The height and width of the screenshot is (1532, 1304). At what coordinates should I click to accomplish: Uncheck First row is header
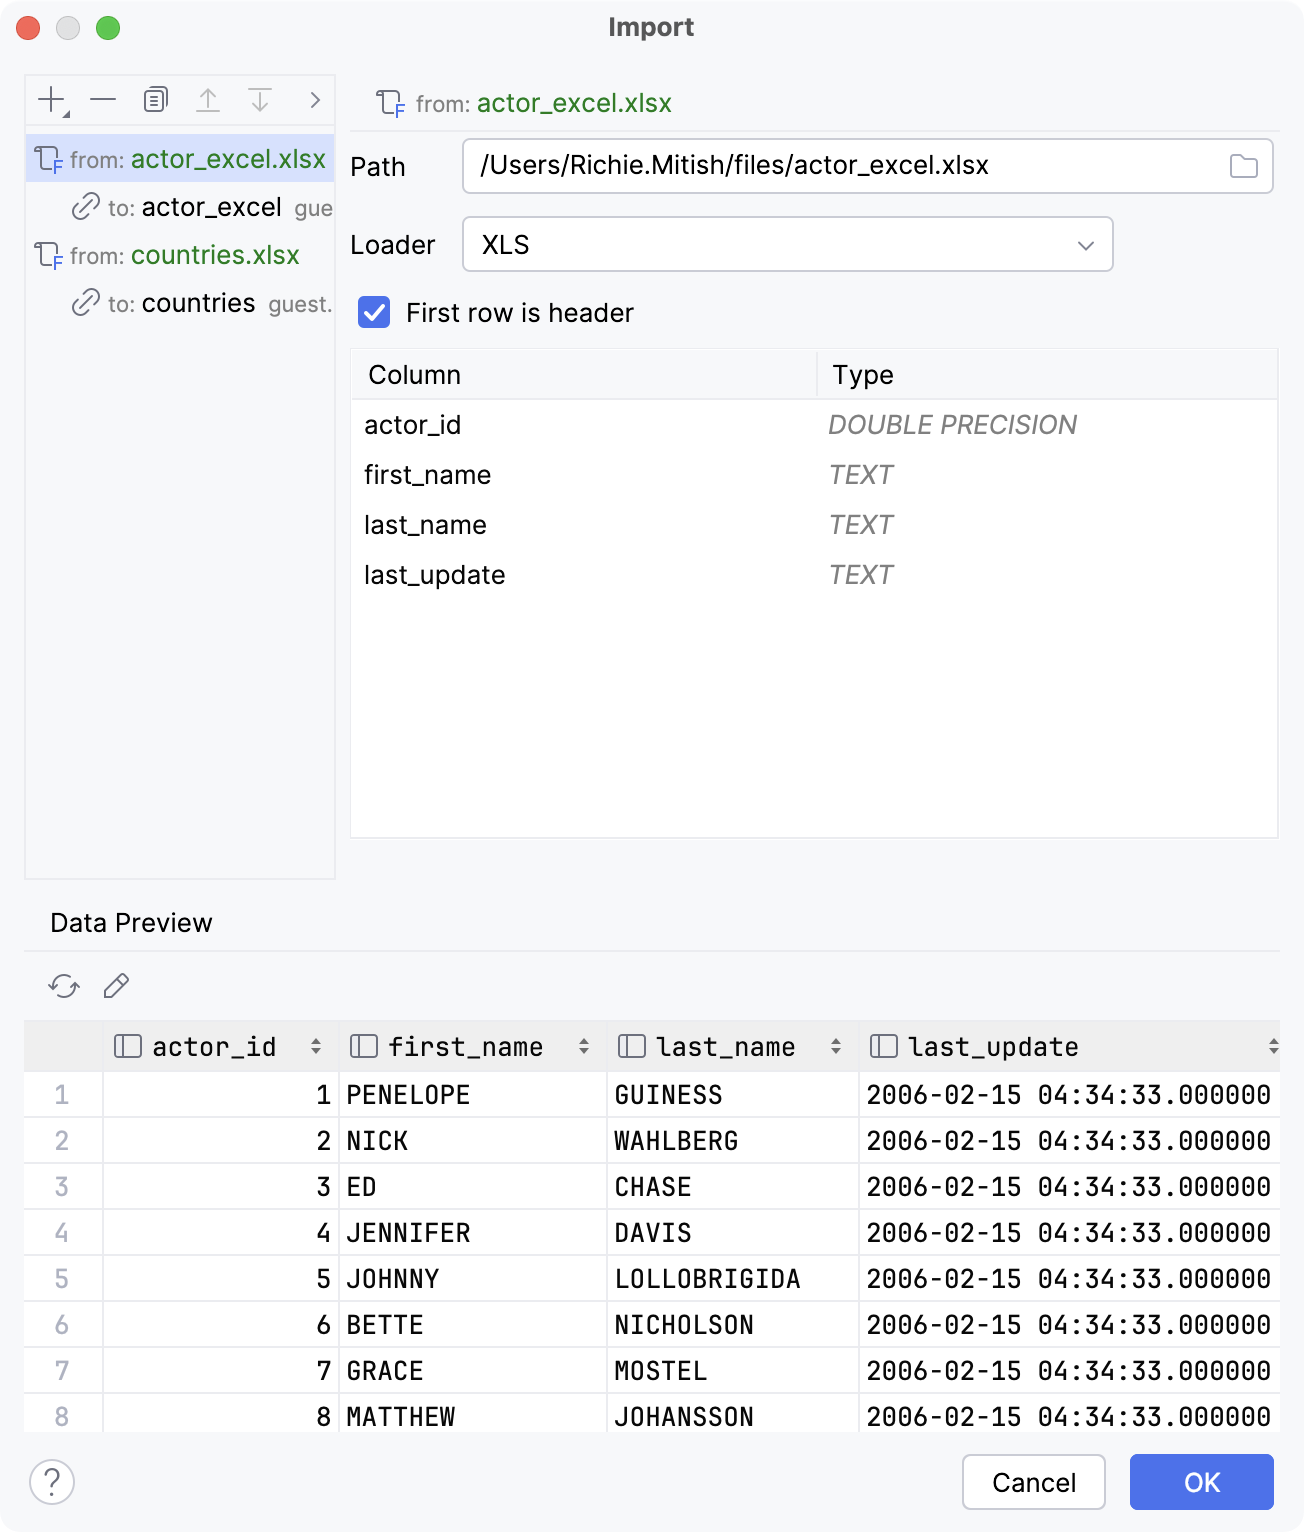pyautogui.click(x=373, y=313)
